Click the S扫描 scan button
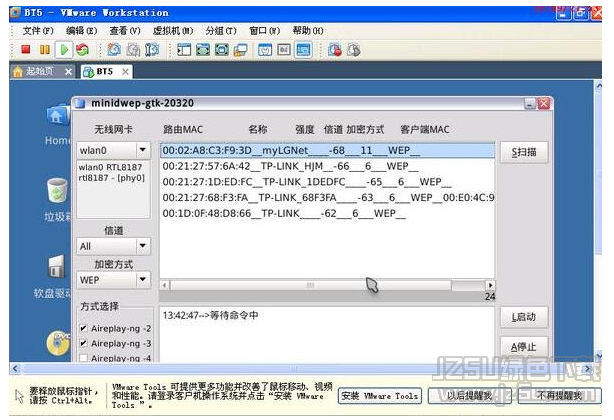Screen dimensions: 614x420 524,152
